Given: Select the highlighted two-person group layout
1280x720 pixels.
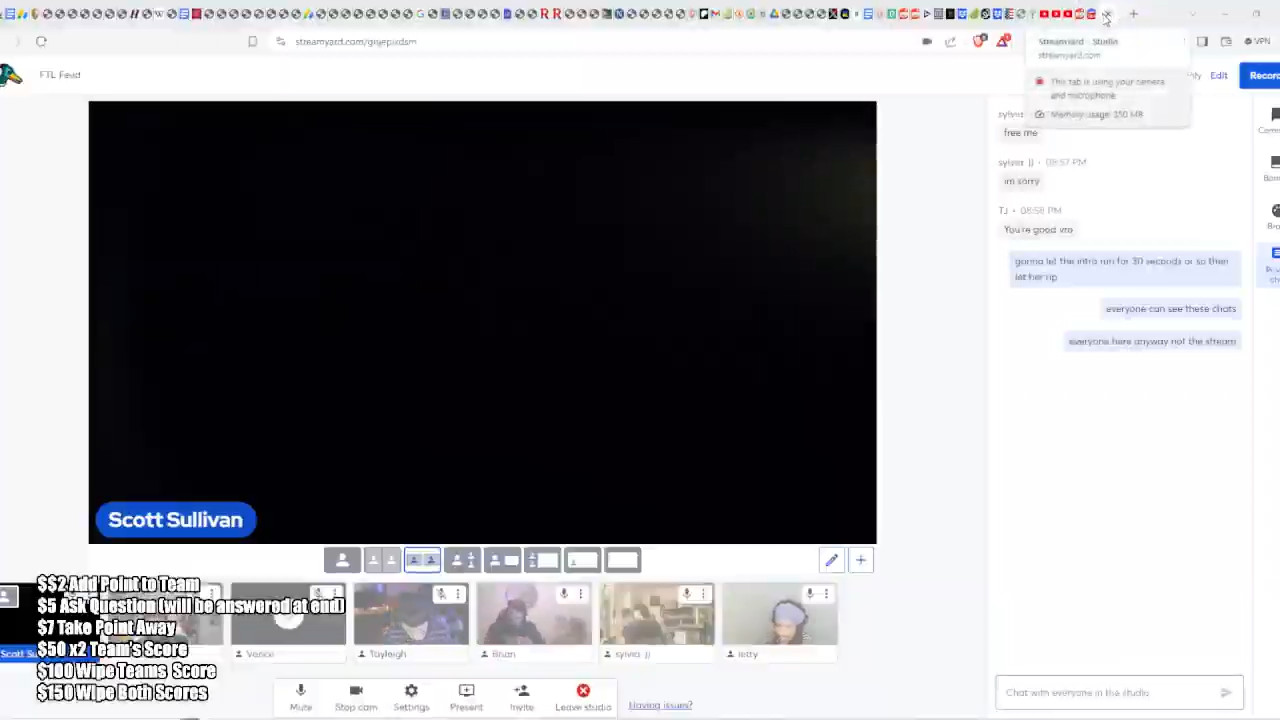Looking at the screenshot, I should tap(422, 560).
